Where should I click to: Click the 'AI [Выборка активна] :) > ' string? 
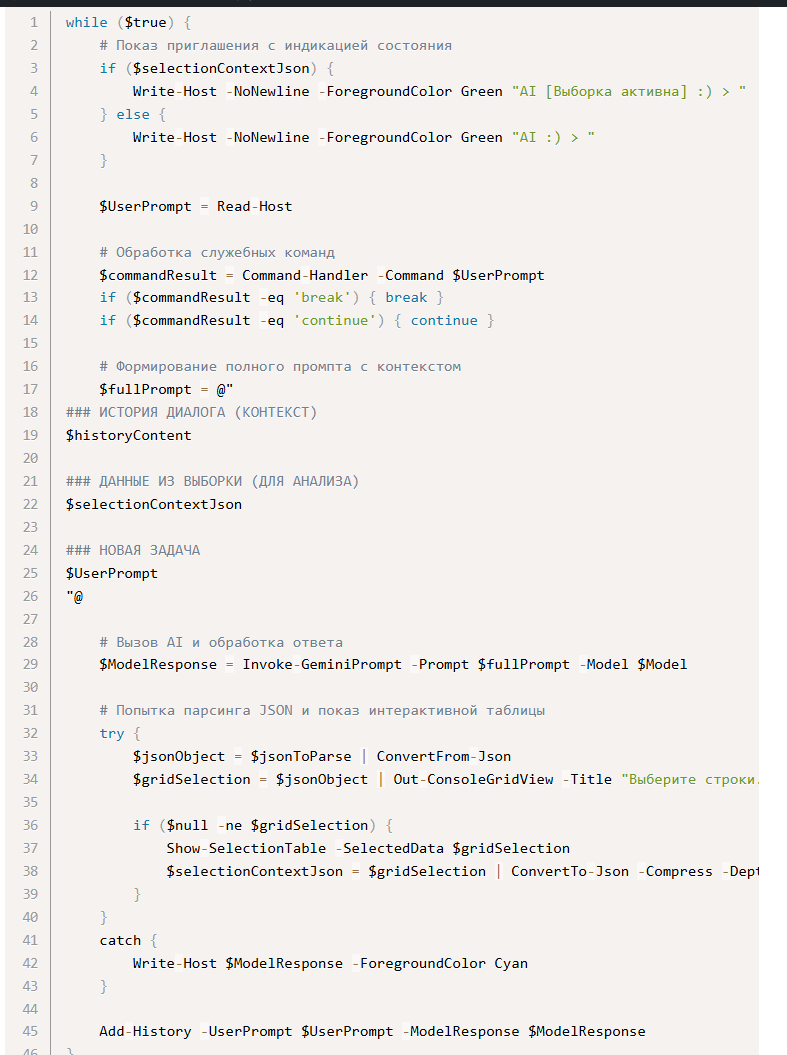pyautogui.click(x=629, y=91)
